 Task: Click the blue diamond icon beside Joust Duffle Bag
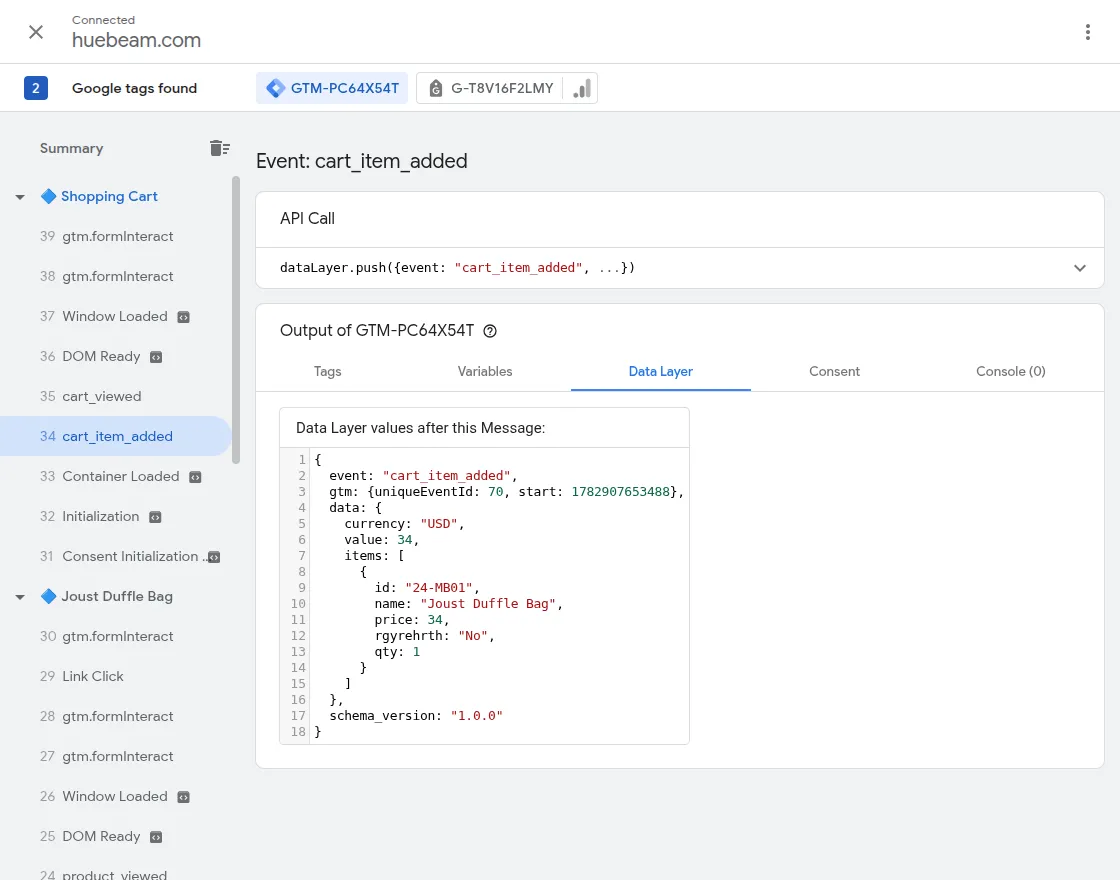(x=49, y=596)
